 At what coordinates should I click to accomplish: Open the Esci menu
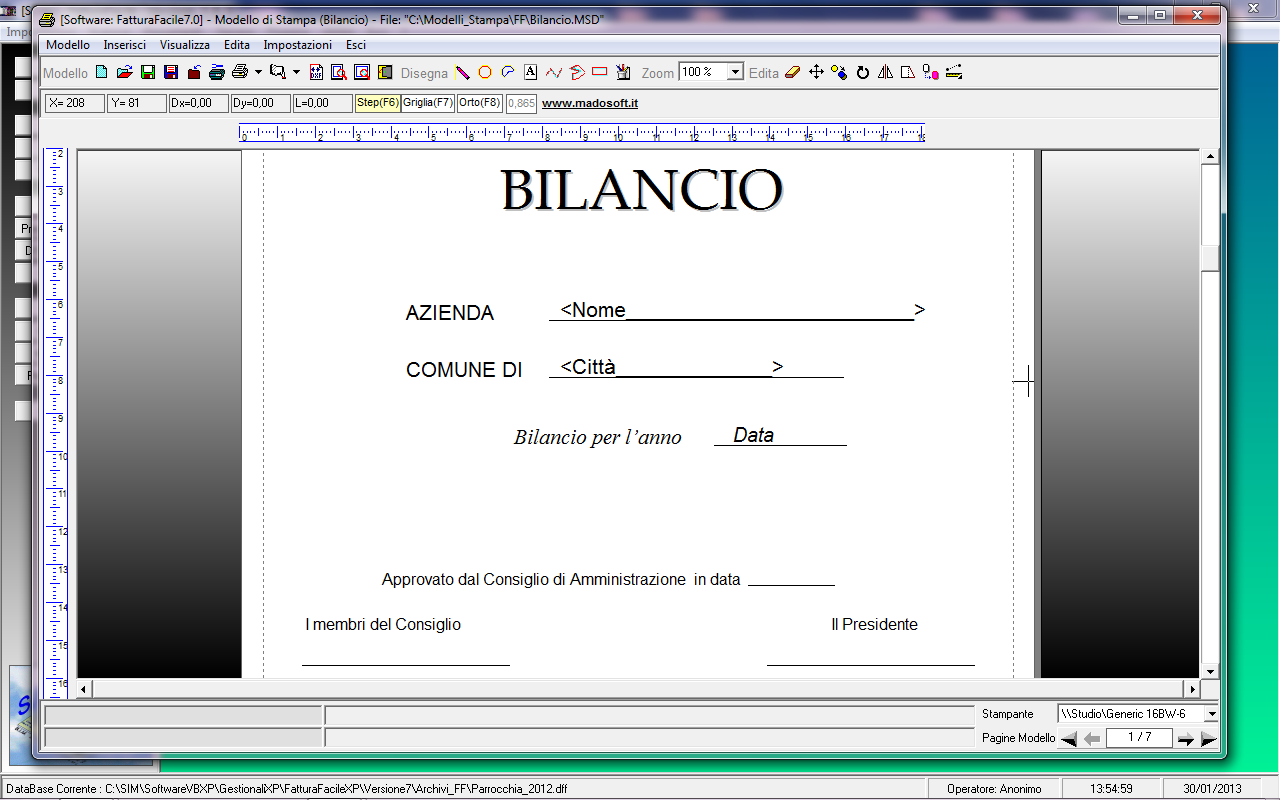point(356,45)
